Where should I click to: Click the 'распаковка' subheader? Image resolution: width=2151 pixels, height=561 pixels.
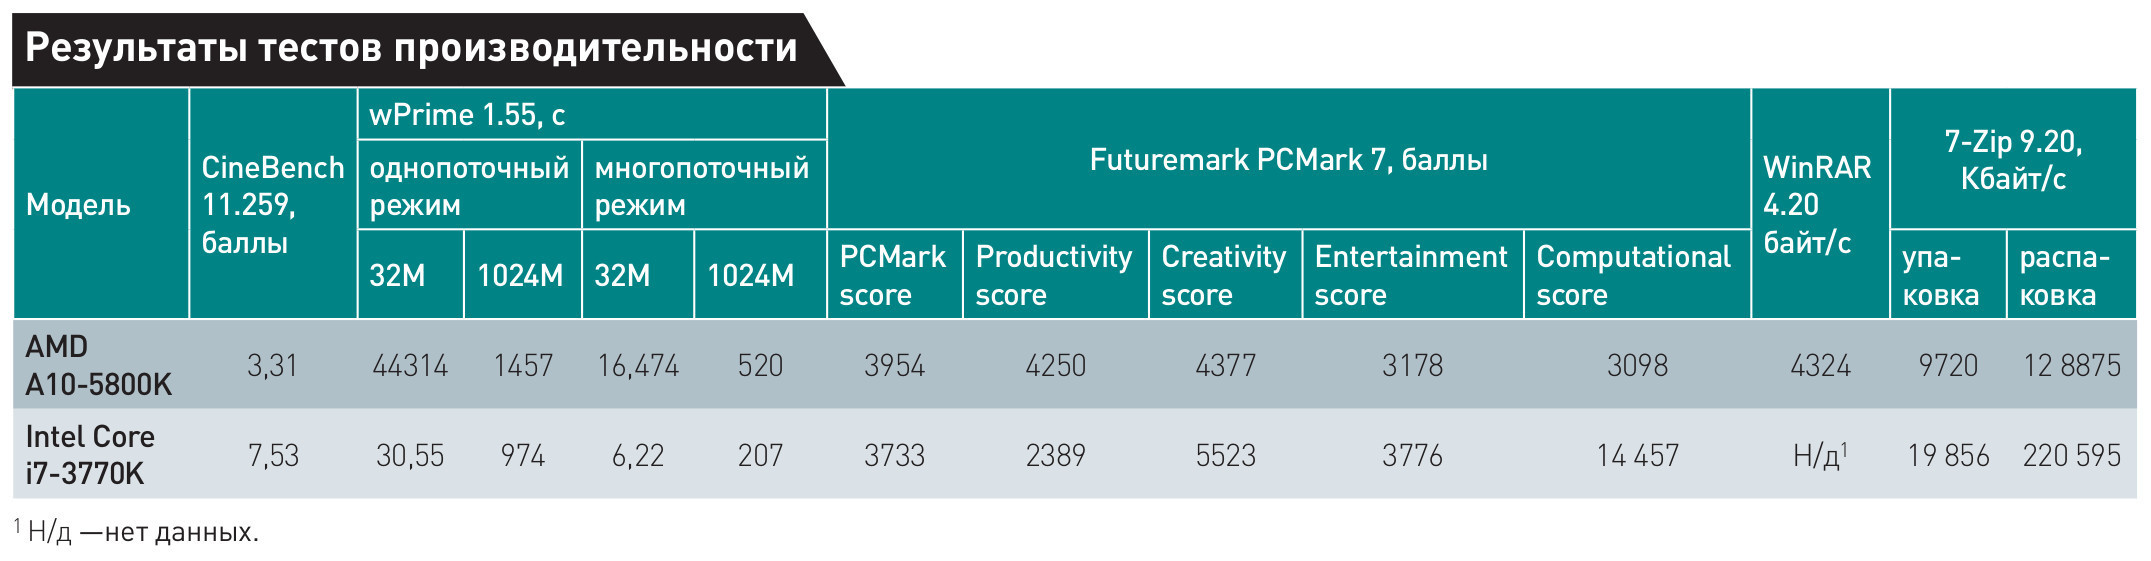[x=2064, y=275]
